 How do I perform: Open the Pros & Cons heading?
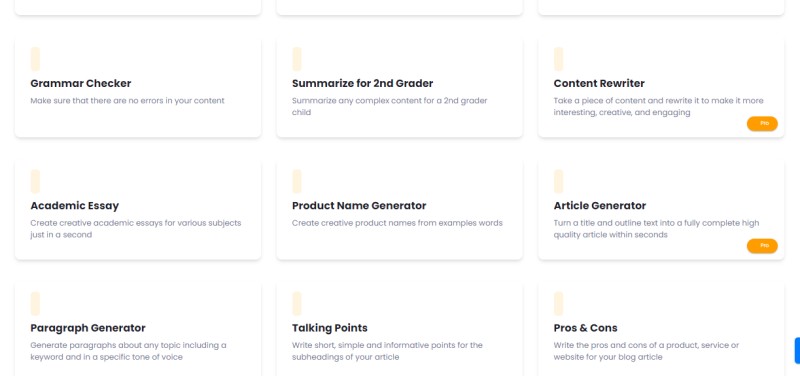pos(585,328)
